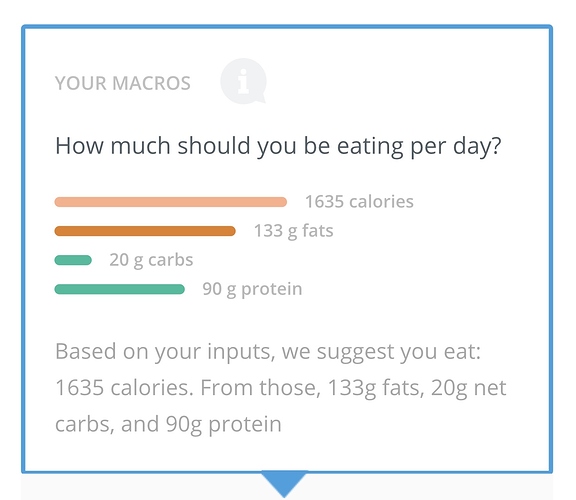The width and height of the screenshot is (576, 500).
Task: Click the 90 g protein label
Action: click(252, 289)
